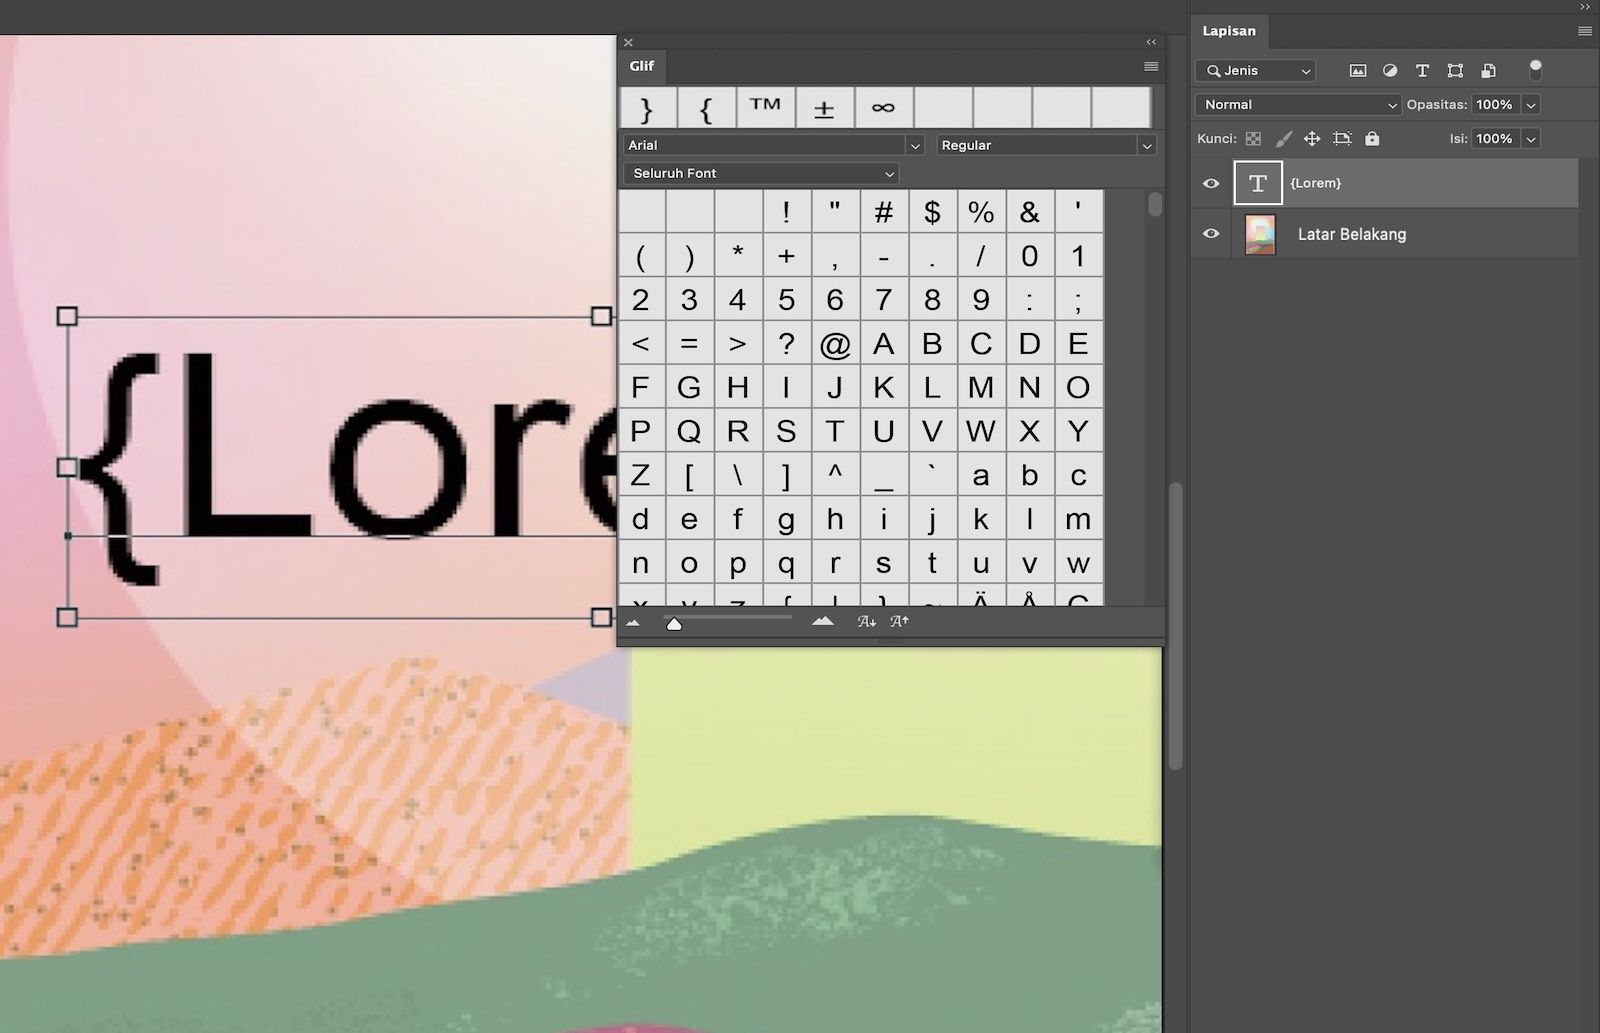
Task: Lock all on the selected layer
Action: tap(1371, 138)
